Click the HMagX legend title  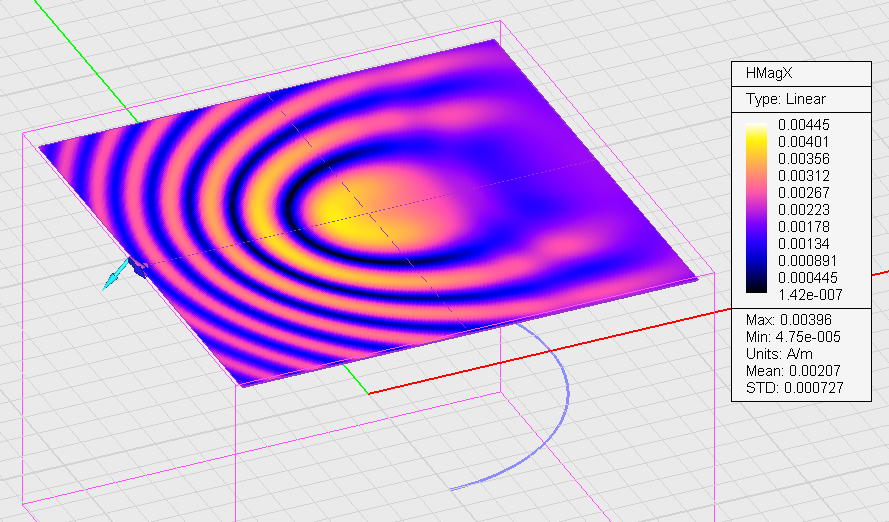pos(766,73)
